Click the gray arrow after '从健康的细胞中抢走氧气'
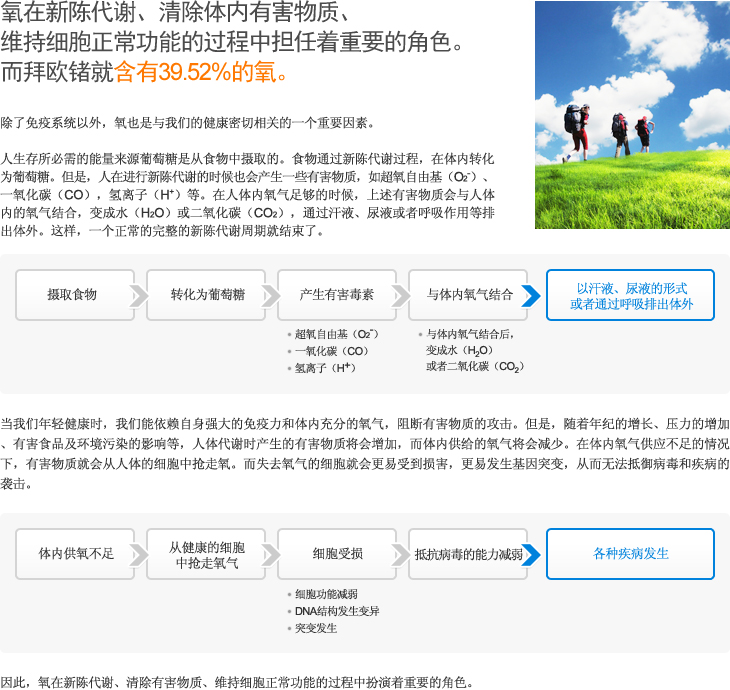730x690 pixels. (x=270, y=555)
